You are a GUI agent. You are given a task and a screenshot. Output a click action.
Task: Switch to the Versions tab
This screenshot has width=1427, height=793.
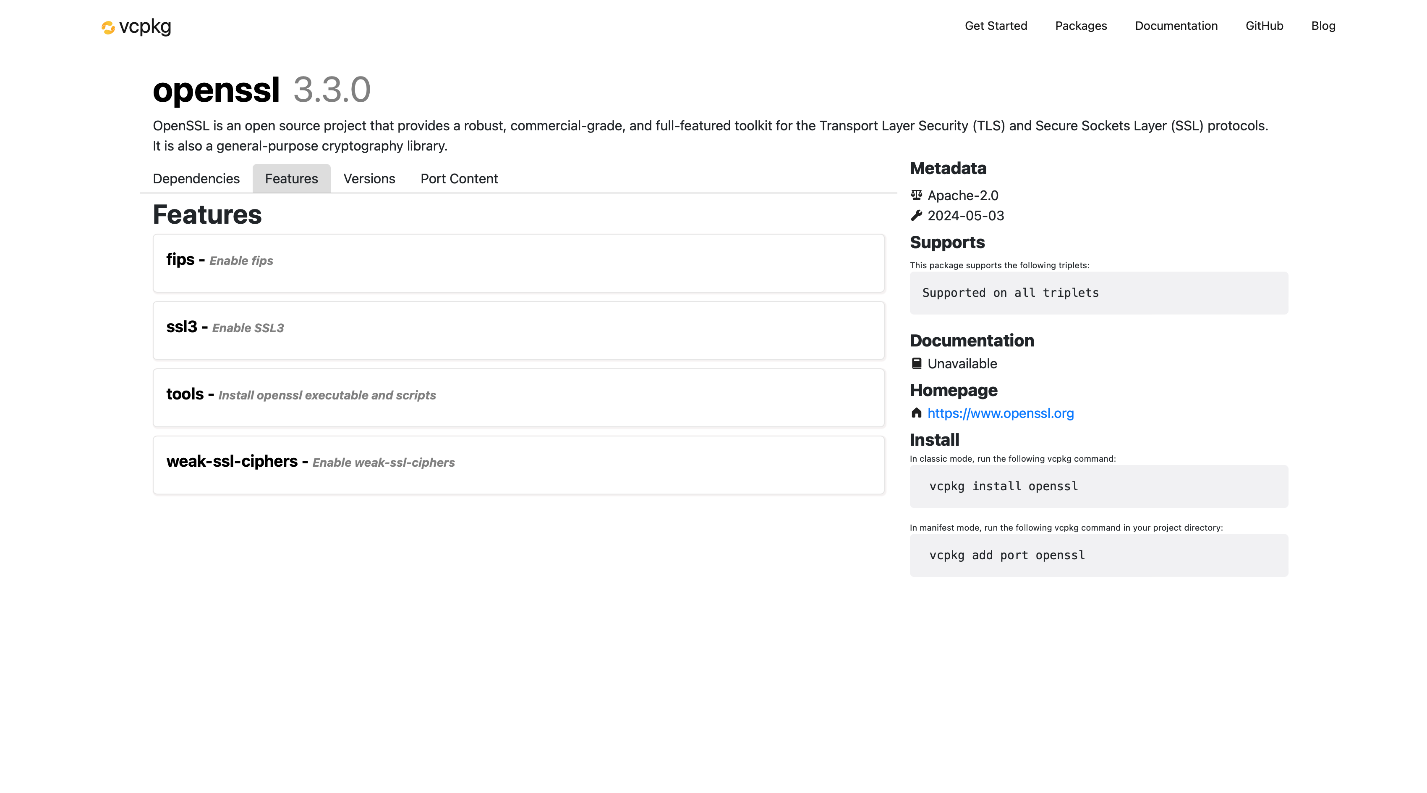pyautogui.click(x=369, y=178)
